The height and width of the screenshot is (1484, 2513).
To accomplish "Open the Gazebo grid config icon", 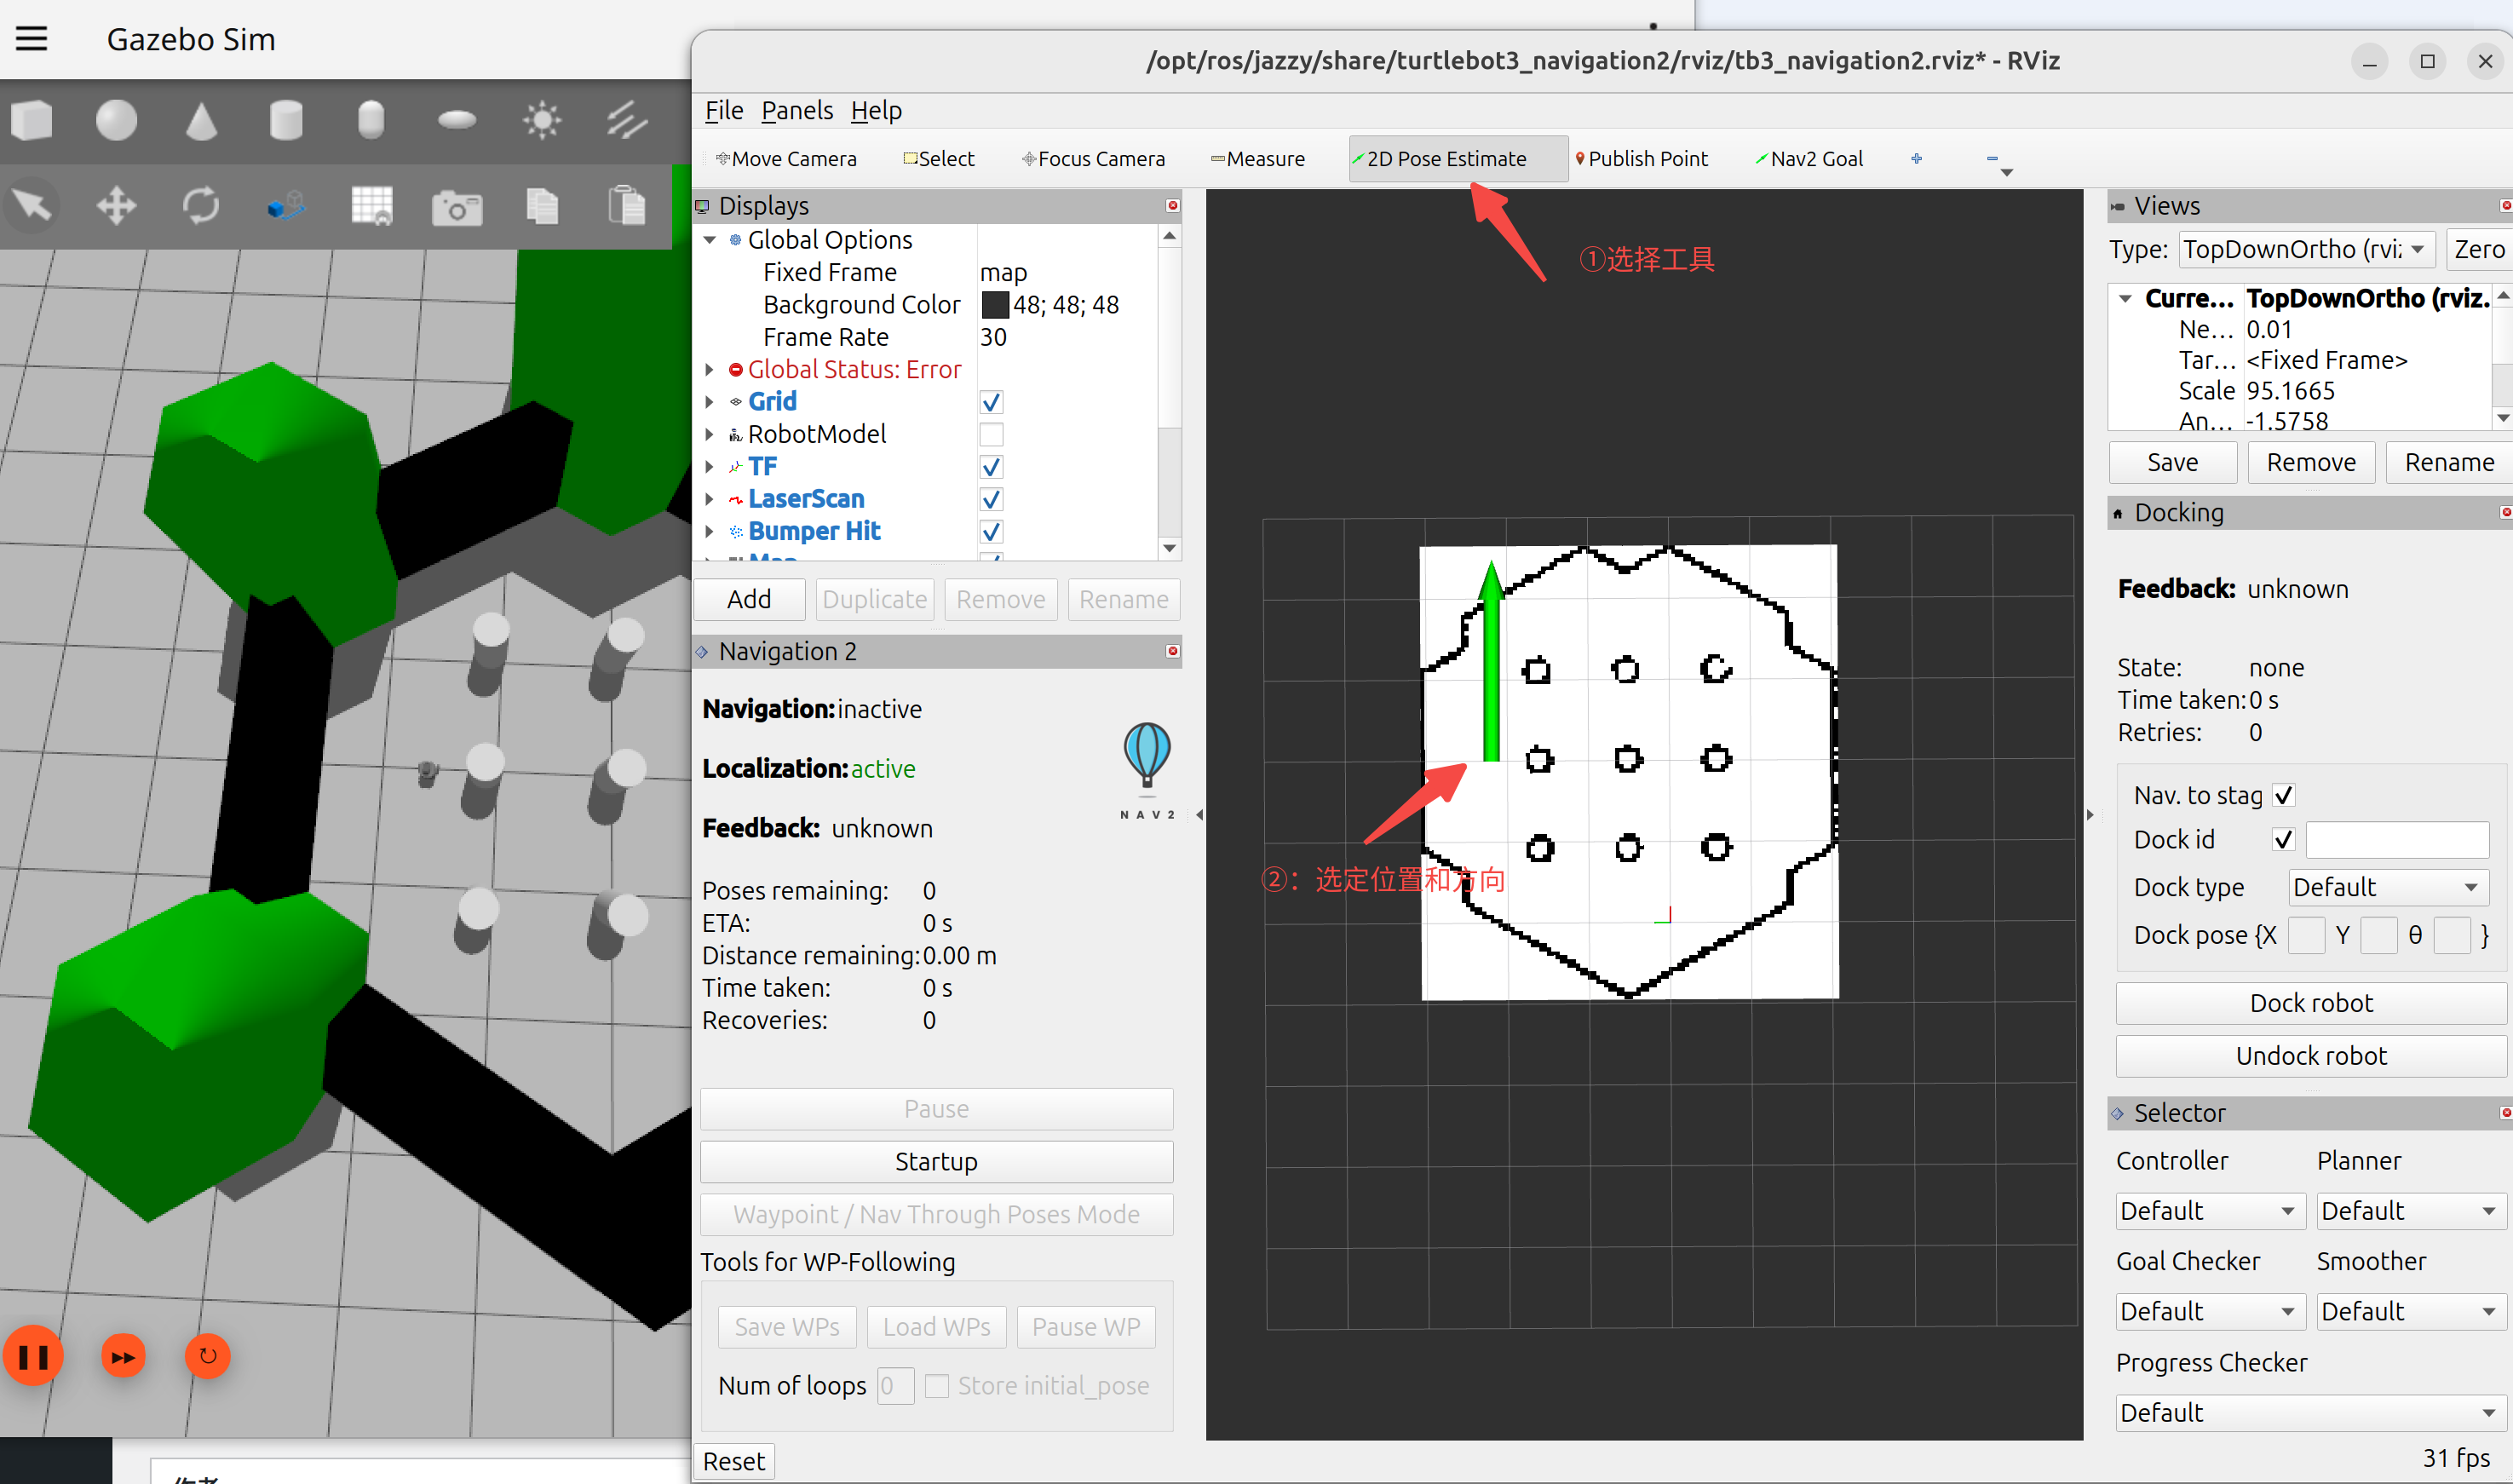I will pyautogui.click(x=371, y=206).
